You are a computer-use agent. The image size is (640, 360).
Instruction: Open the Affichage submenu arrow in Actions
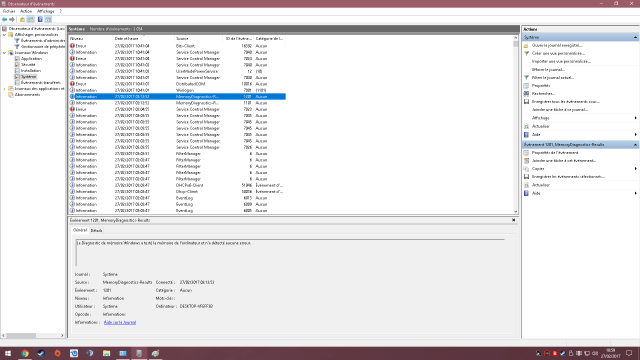(636, 118)
